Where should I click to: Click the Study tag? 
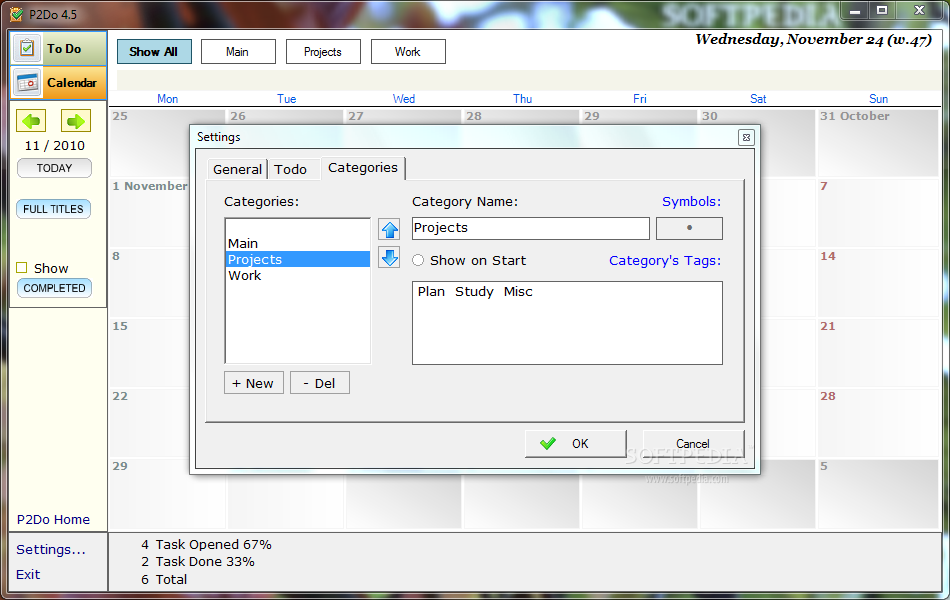[474, 292]
